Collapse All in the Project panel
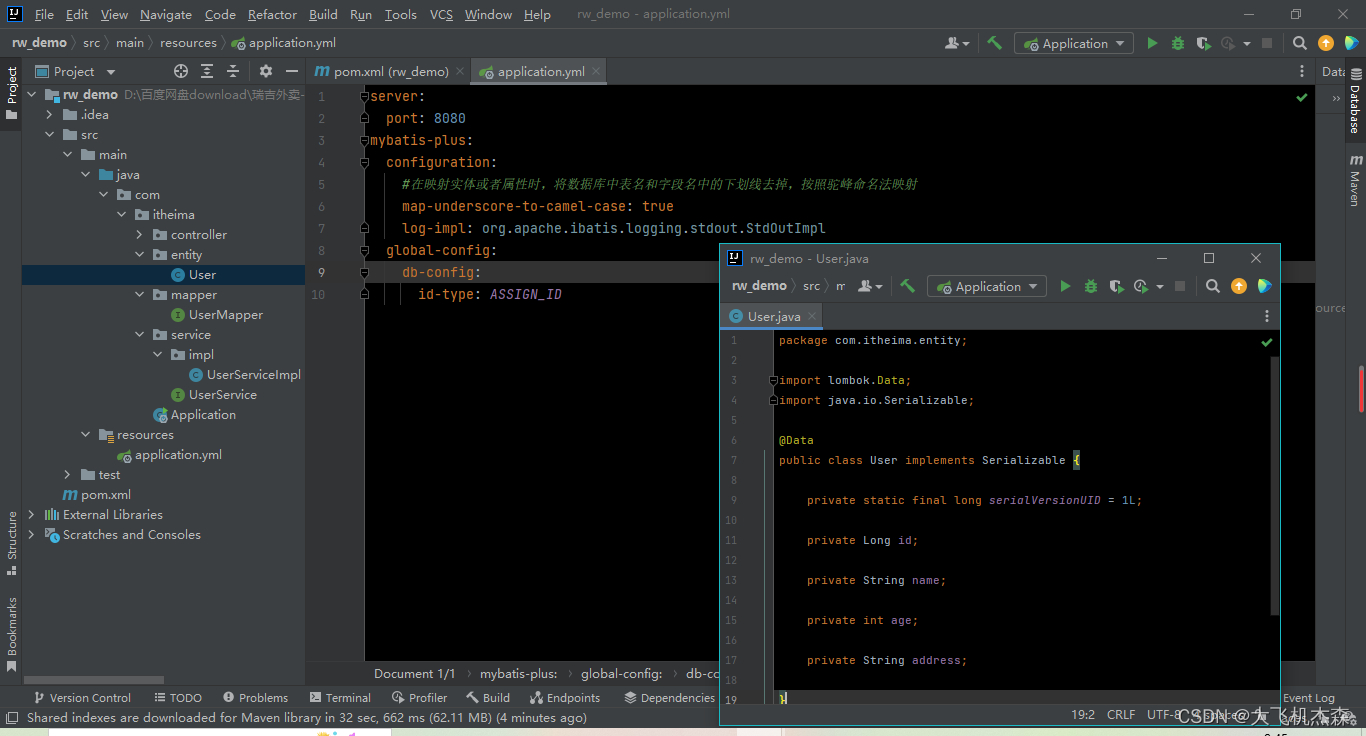The image size is (1366, 736). [233, 71]
